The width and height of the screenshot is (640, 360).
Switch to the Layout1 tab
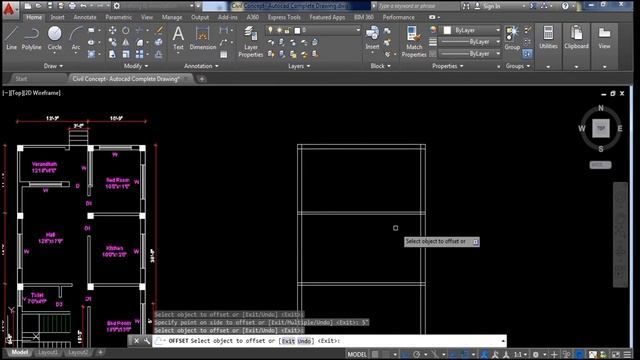point(48,352)
